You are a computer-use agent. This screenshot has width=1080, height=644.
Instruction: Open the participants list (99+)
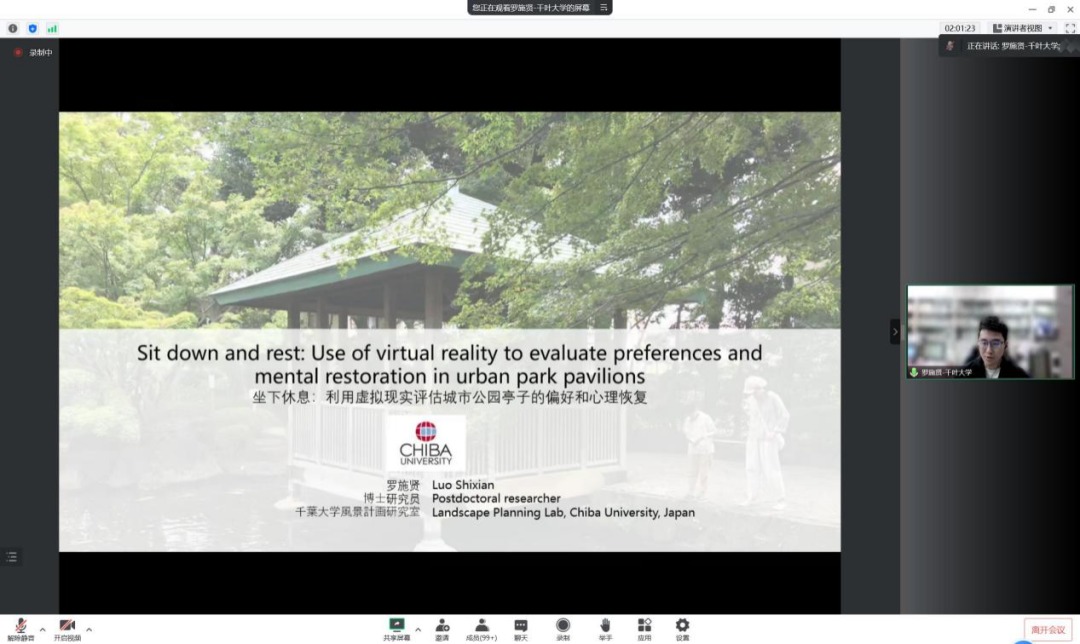(481, 627)
